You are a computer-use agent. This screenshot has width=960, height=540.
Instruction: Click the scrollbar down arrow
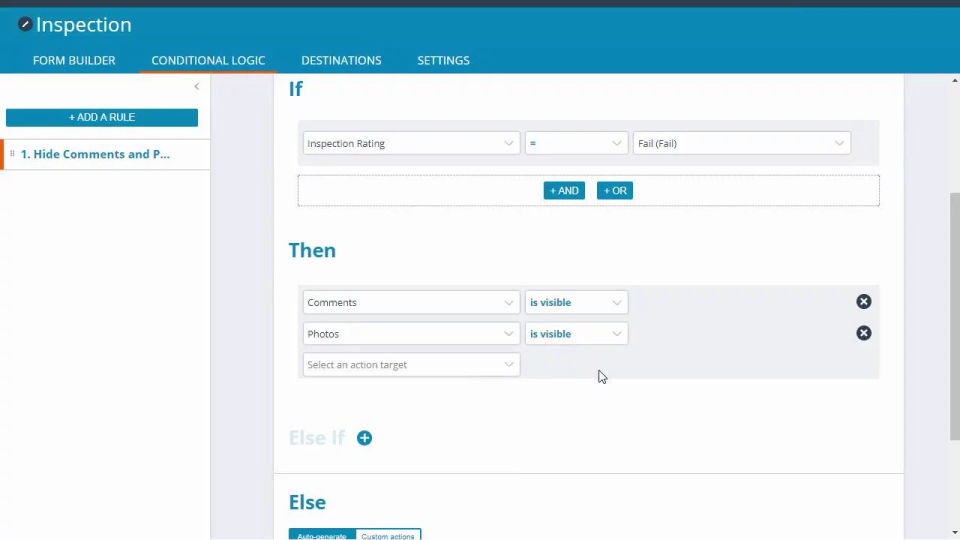(954, 533)
